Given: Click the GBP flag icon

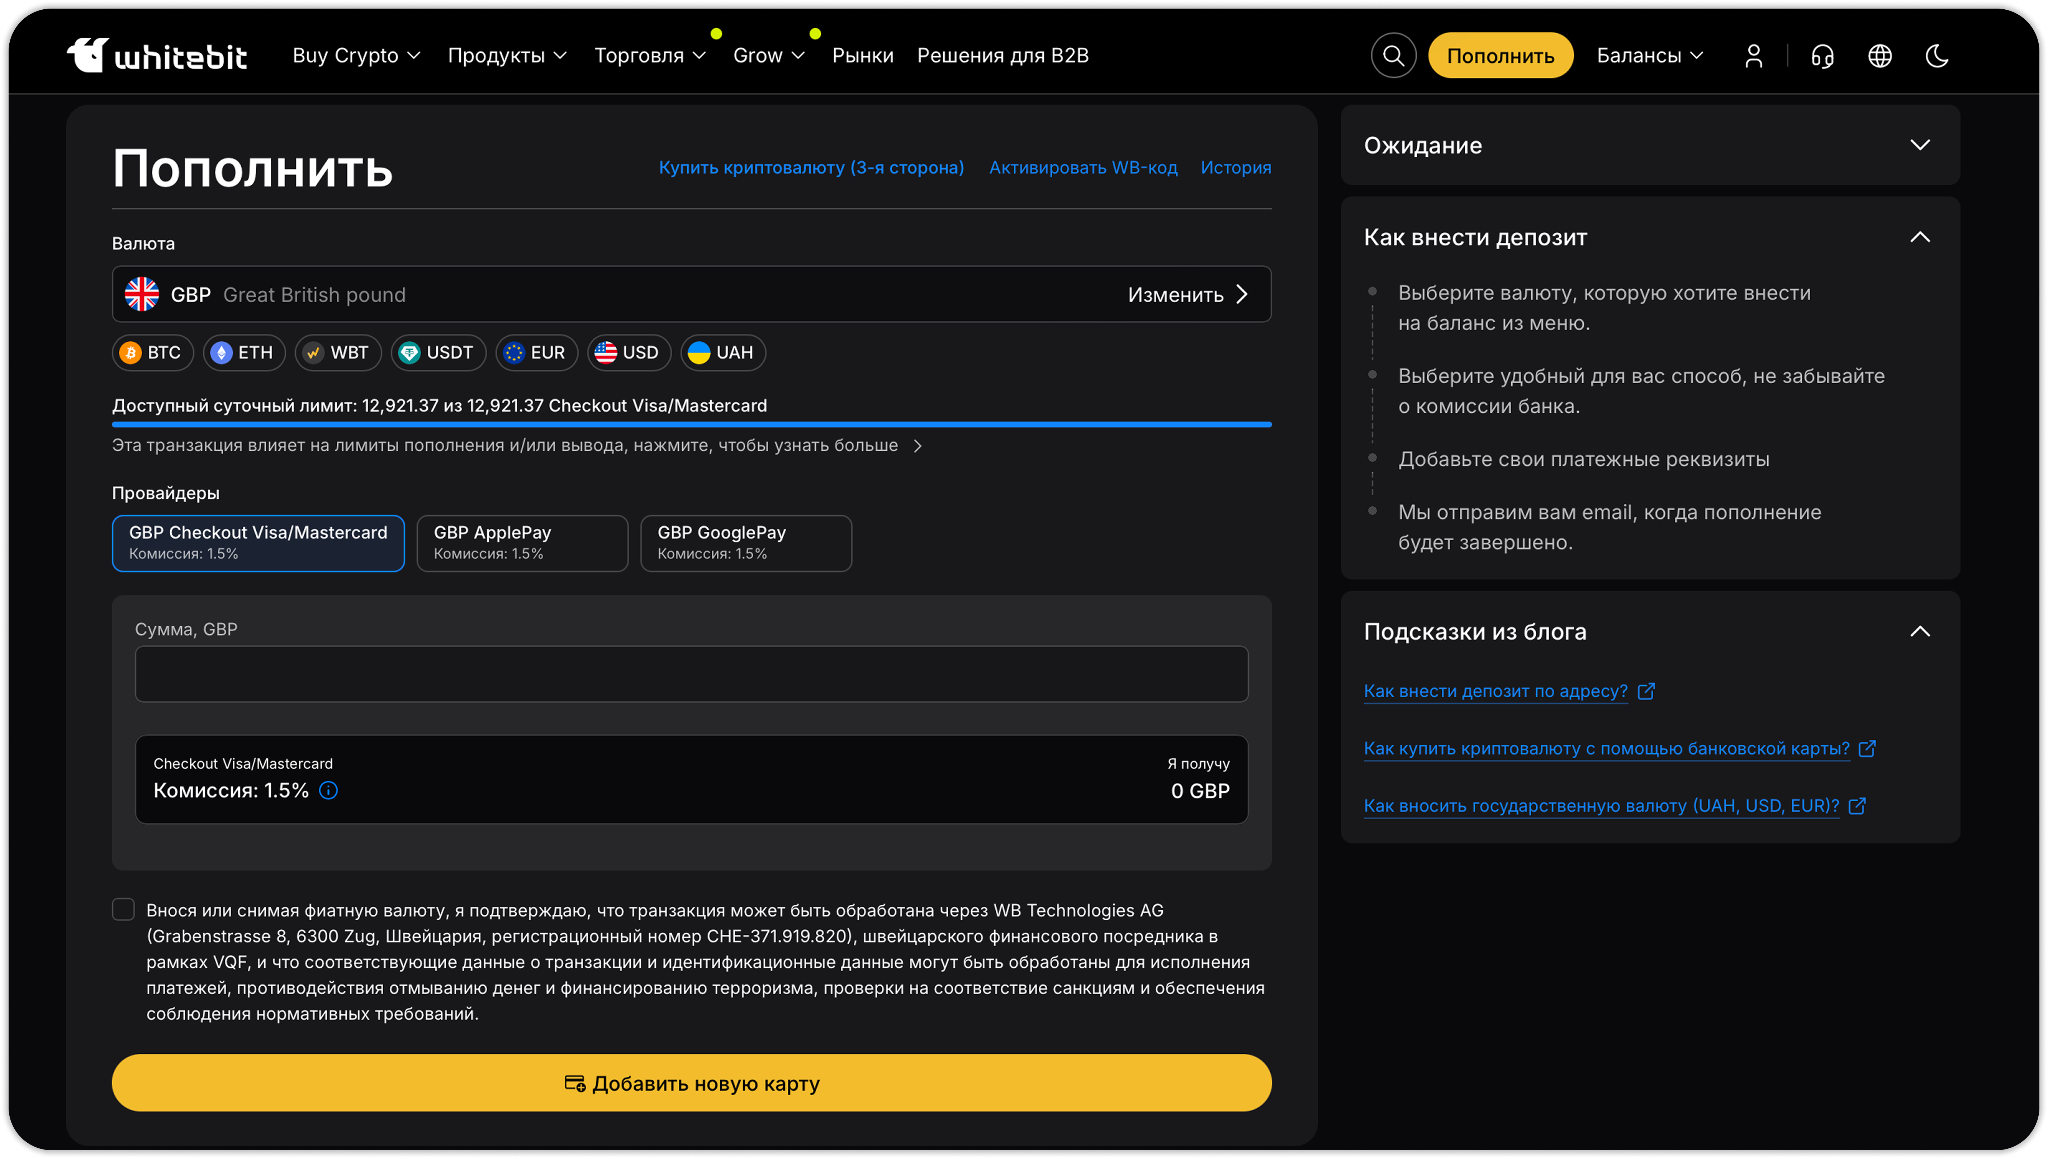Looking at the screenshot, I should 142,294.
